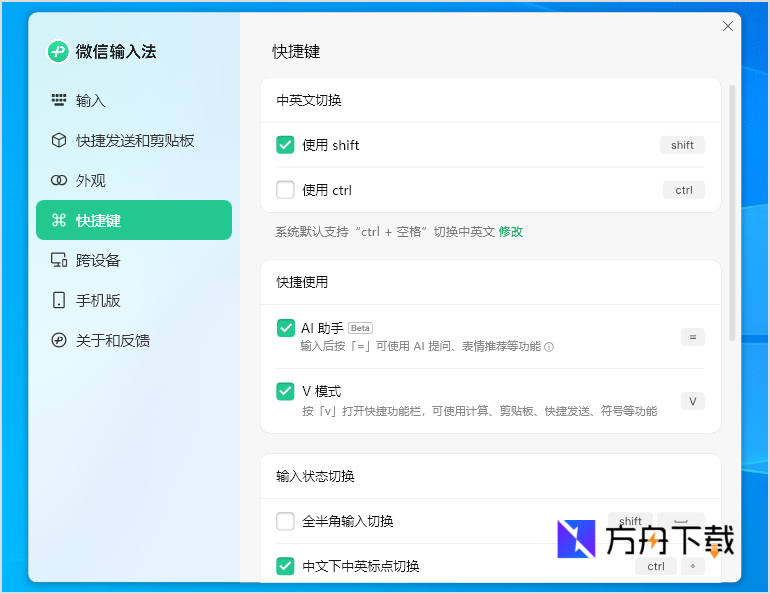Screen dimensions: 770x594
Task: Click the icon beside 关于和反馈
Action: [x=59, y=340]
